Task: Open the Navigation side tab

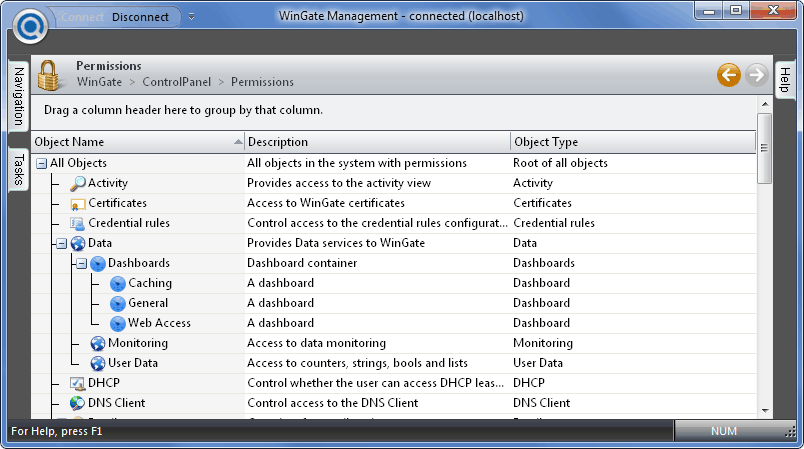Action: [x=18, y=96]
